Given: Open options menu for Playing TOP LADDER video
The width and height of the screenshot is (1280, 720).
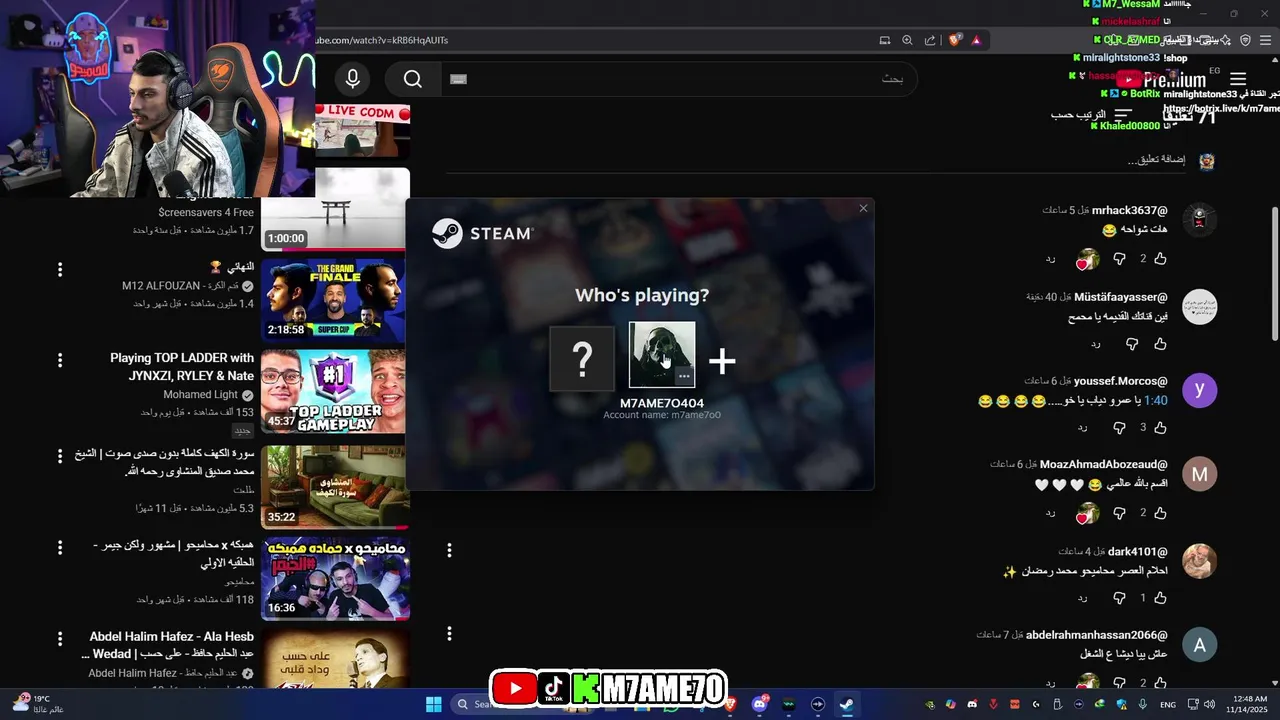Looking at the screenshot, I should click(x=60, y=360).
